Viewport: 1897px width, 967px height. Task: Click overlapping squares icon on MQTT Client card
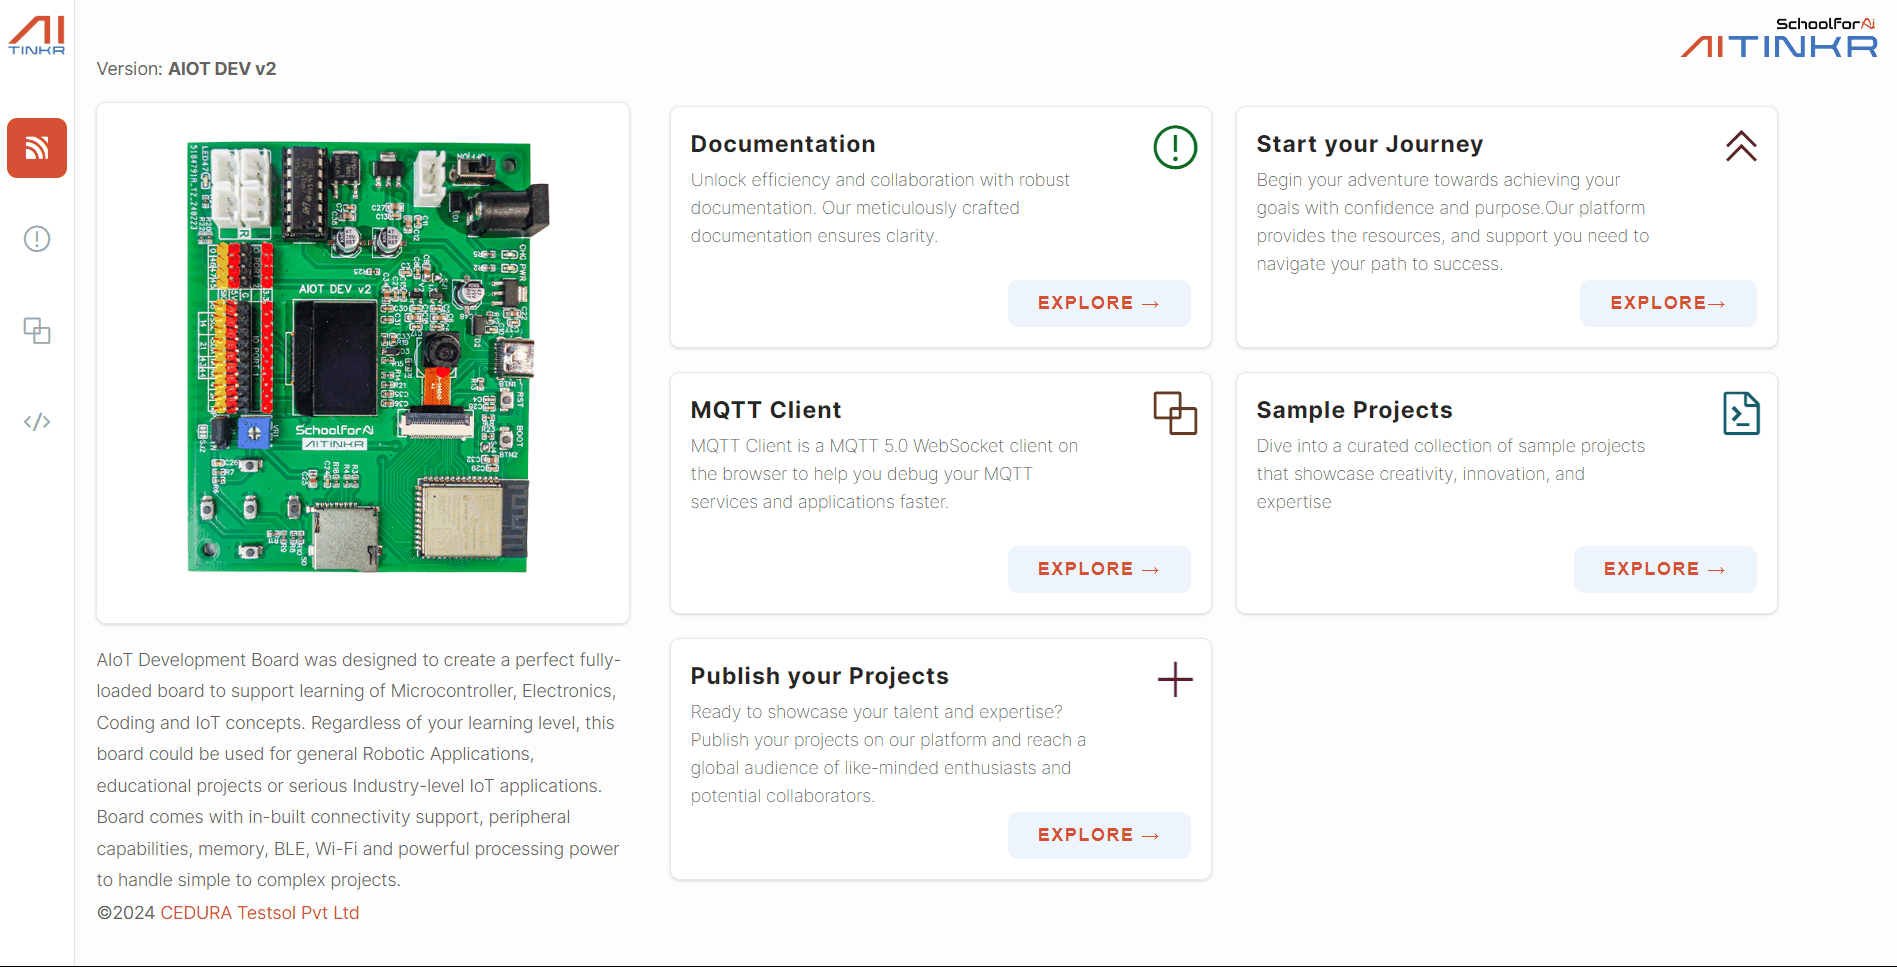(1175, 413)
